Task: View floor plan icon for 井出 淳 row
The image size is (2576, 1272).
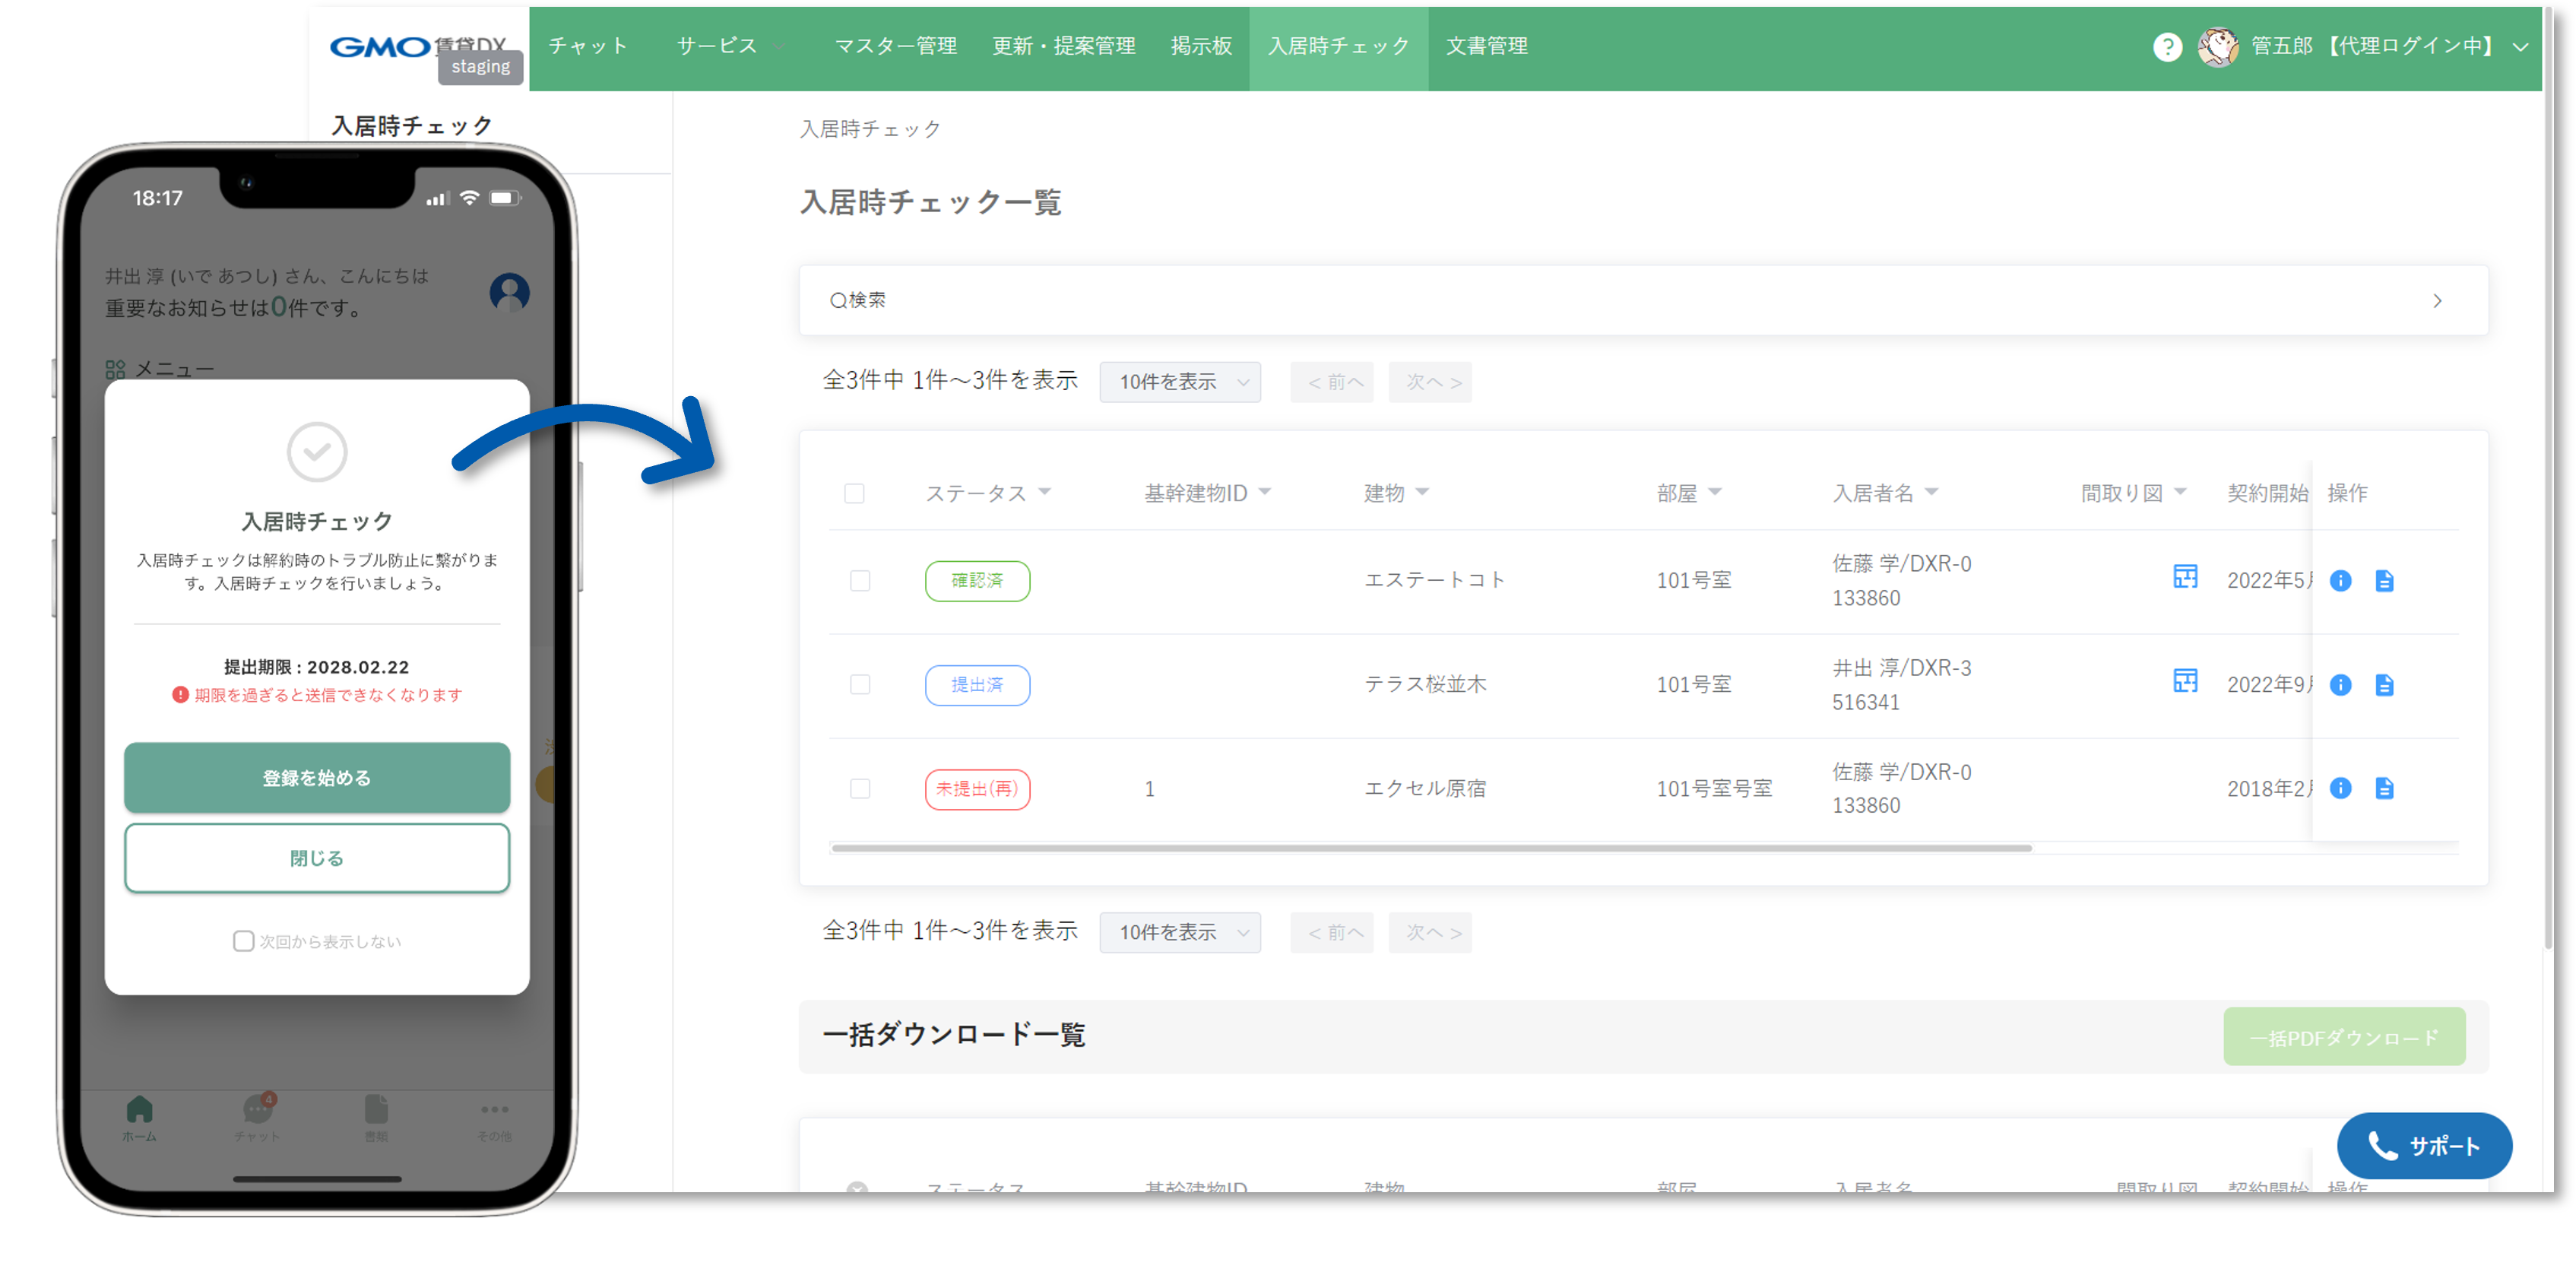Action: pos(2185,681)
